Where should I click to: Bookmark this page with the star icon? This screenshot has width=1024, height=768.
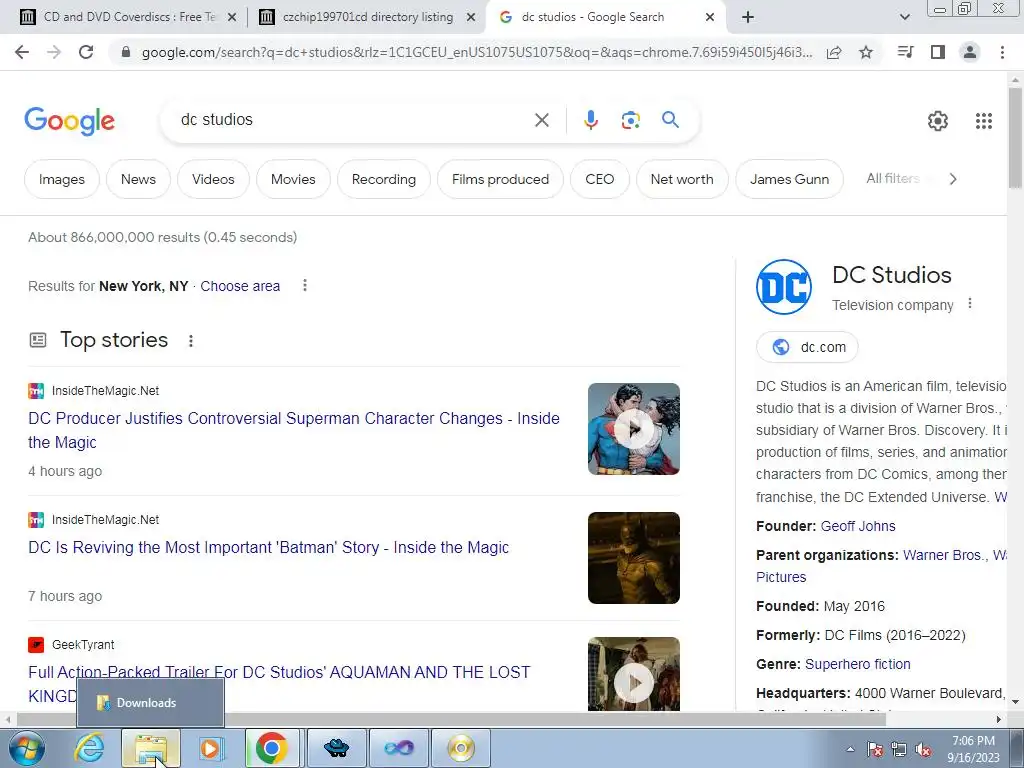tap(866, 52)
